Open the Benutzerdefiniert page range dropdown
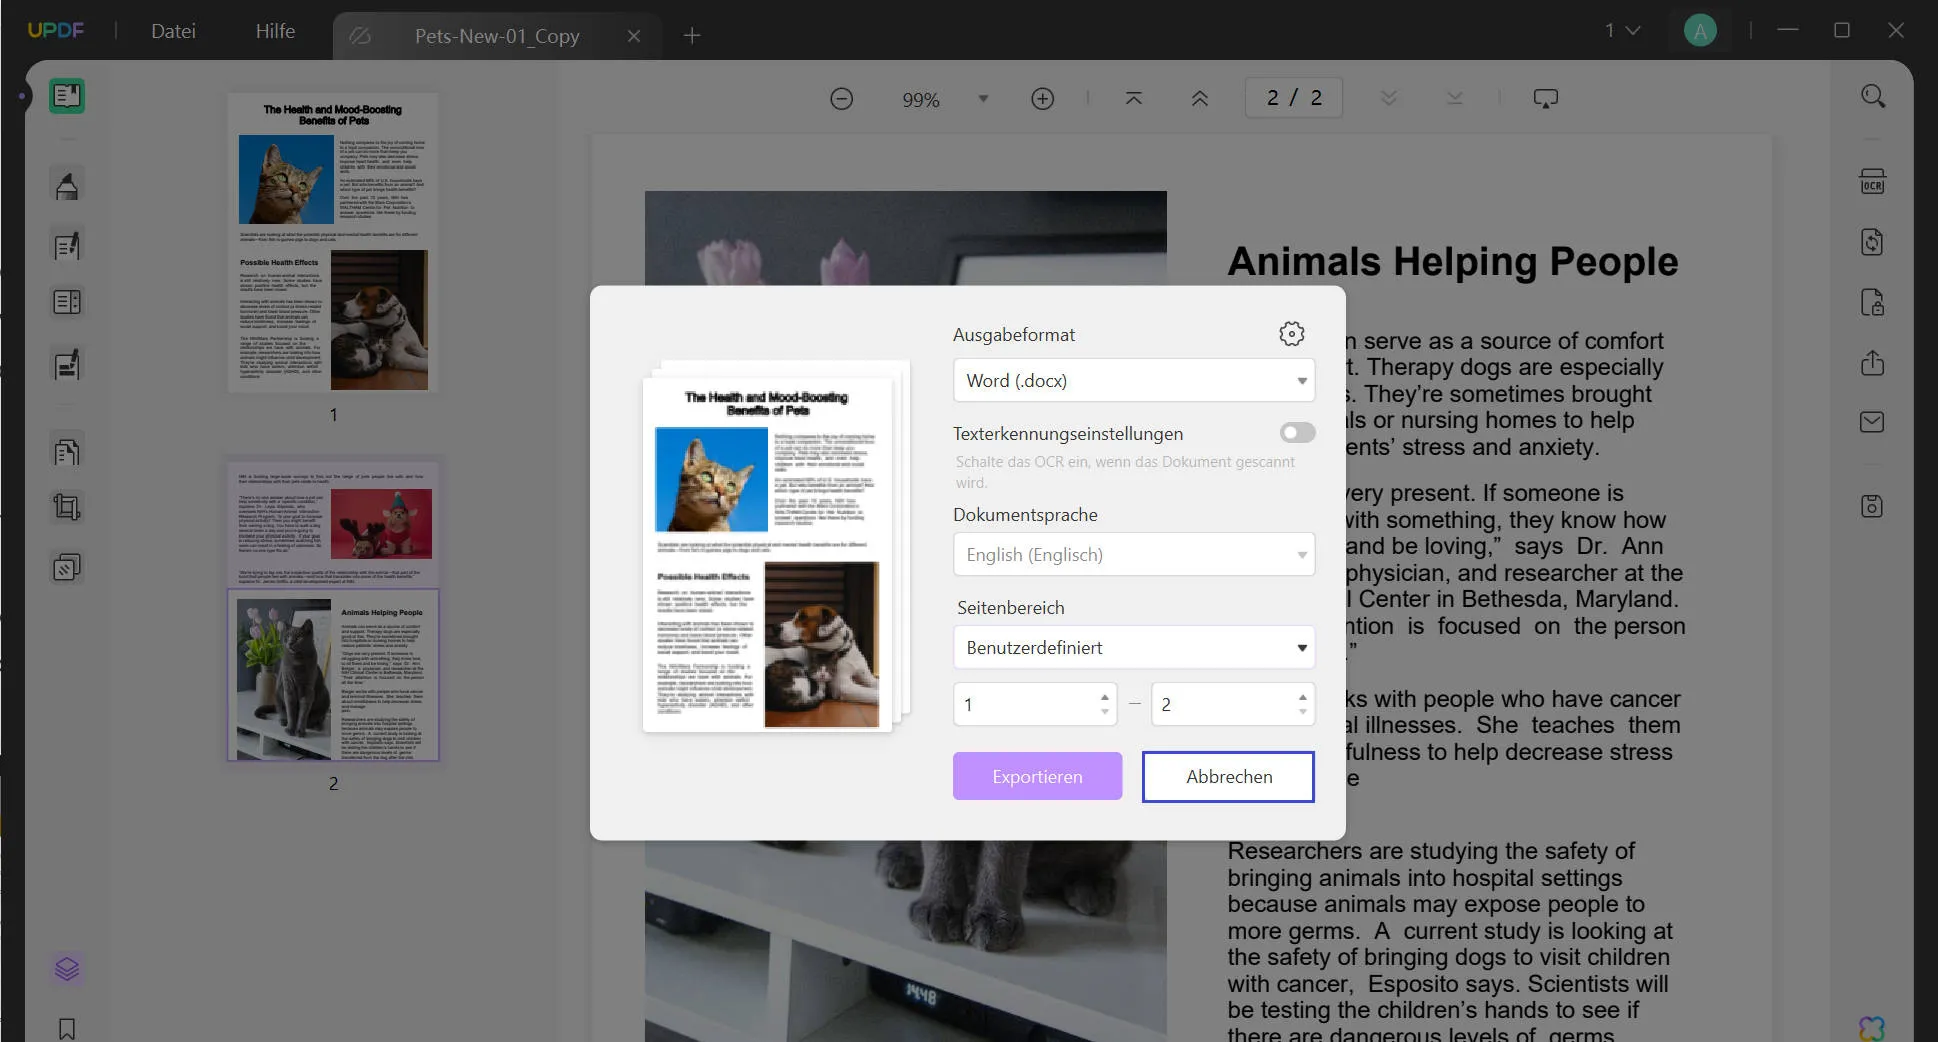This screenshot has width=1938, height=1042. click(x=1133, y=648)
